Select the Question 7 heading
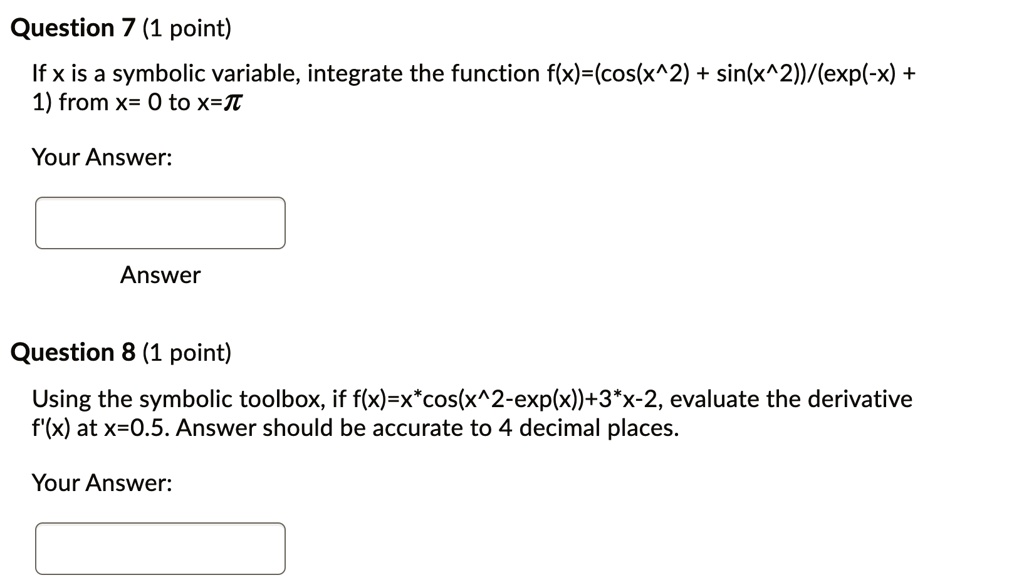The height and width of the screenshot is (580, 1024). (70, 27)
